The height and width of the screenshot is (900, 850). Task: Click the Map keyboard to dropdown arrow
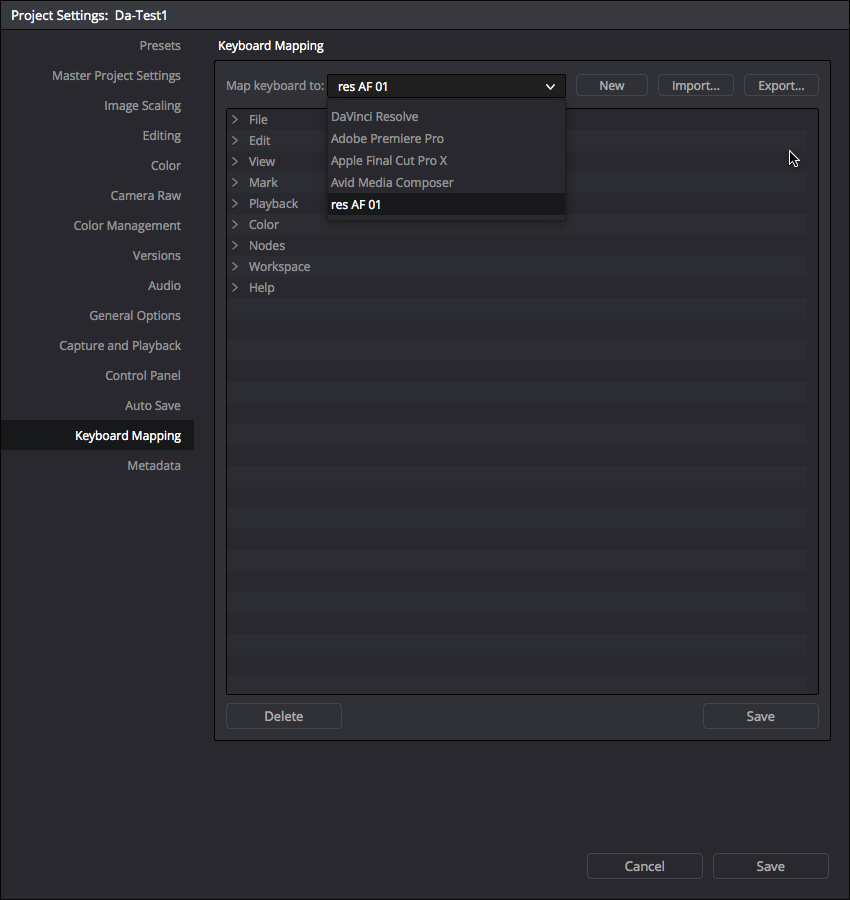550,87
